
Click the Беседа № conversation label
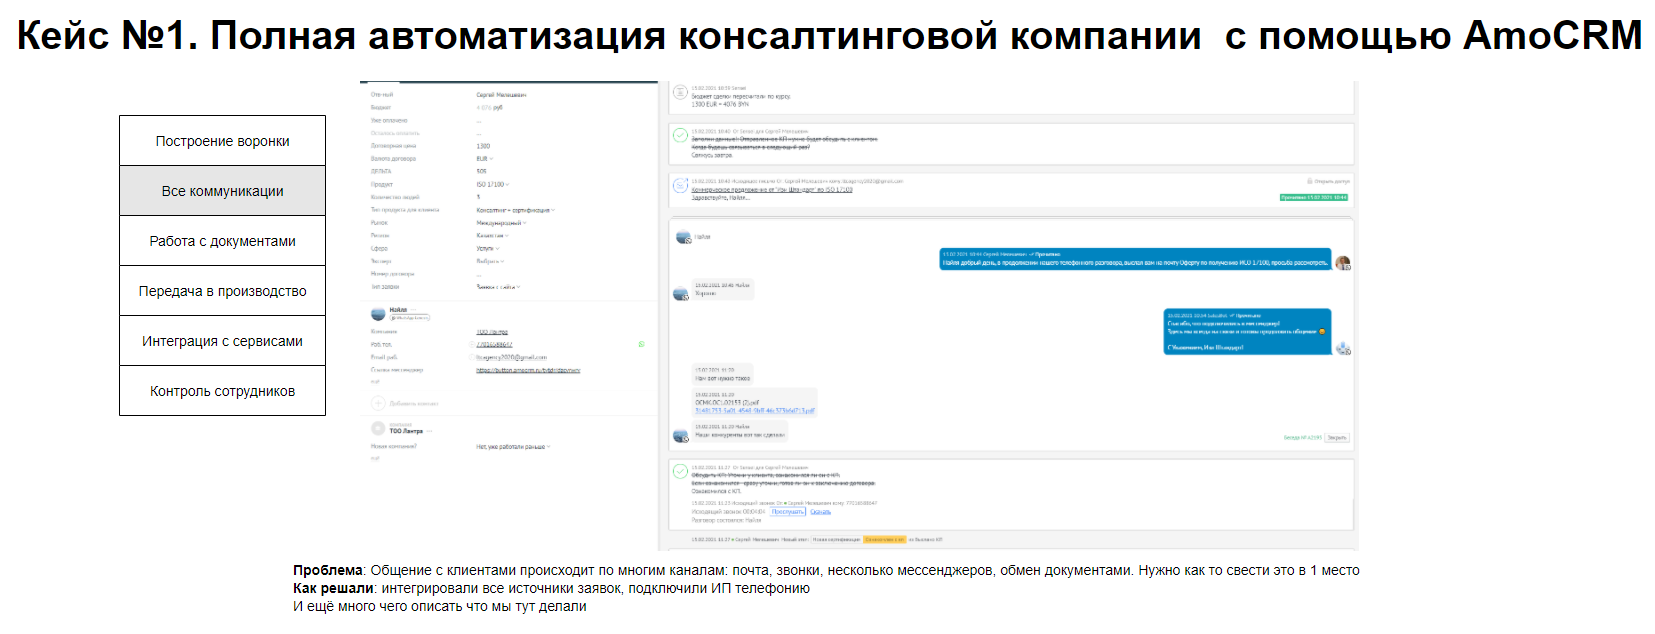click(x=1302, y=437)
